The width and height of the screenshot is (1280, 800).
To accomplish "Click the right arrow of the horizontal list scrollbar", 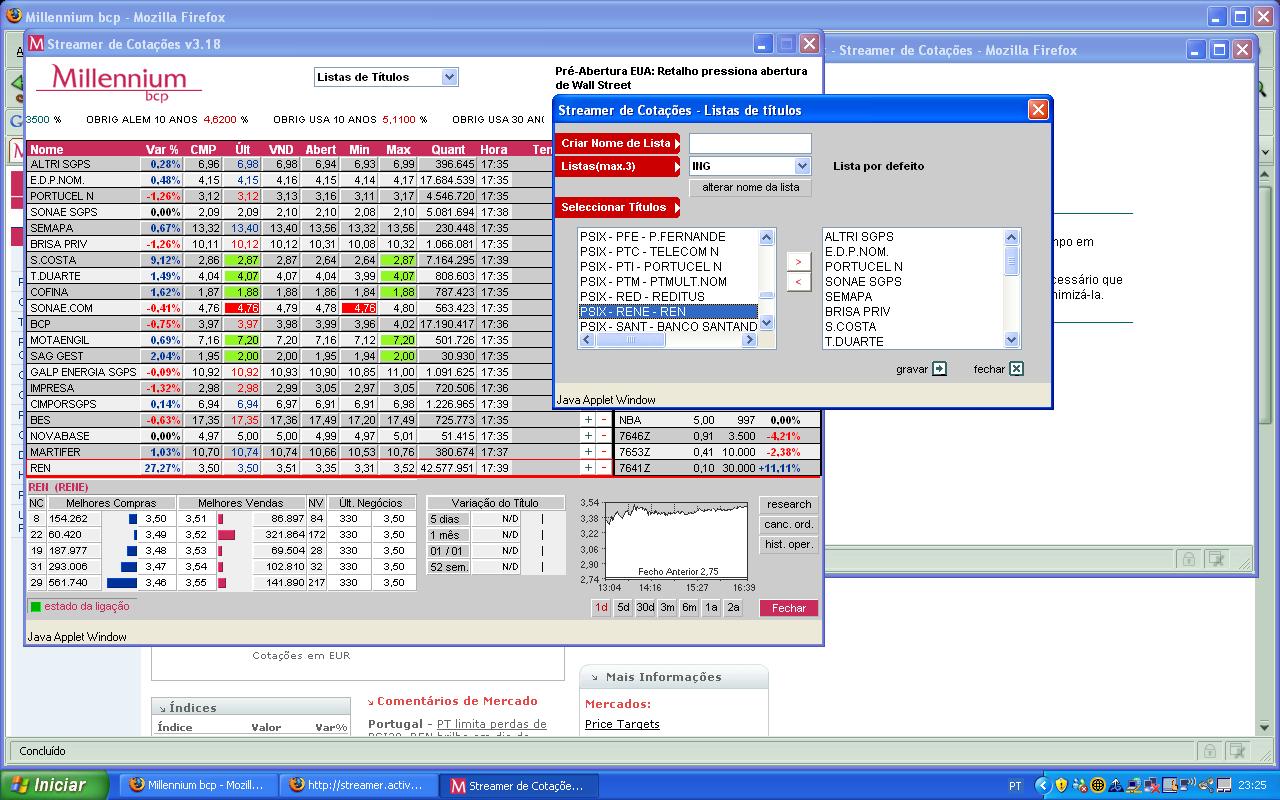I will [749, 340].
